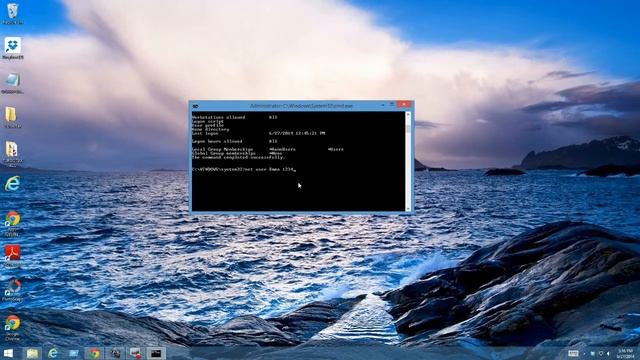Switch to Chrome on the taskbar
The image size is (640, 360).
(x=94, y=353)
